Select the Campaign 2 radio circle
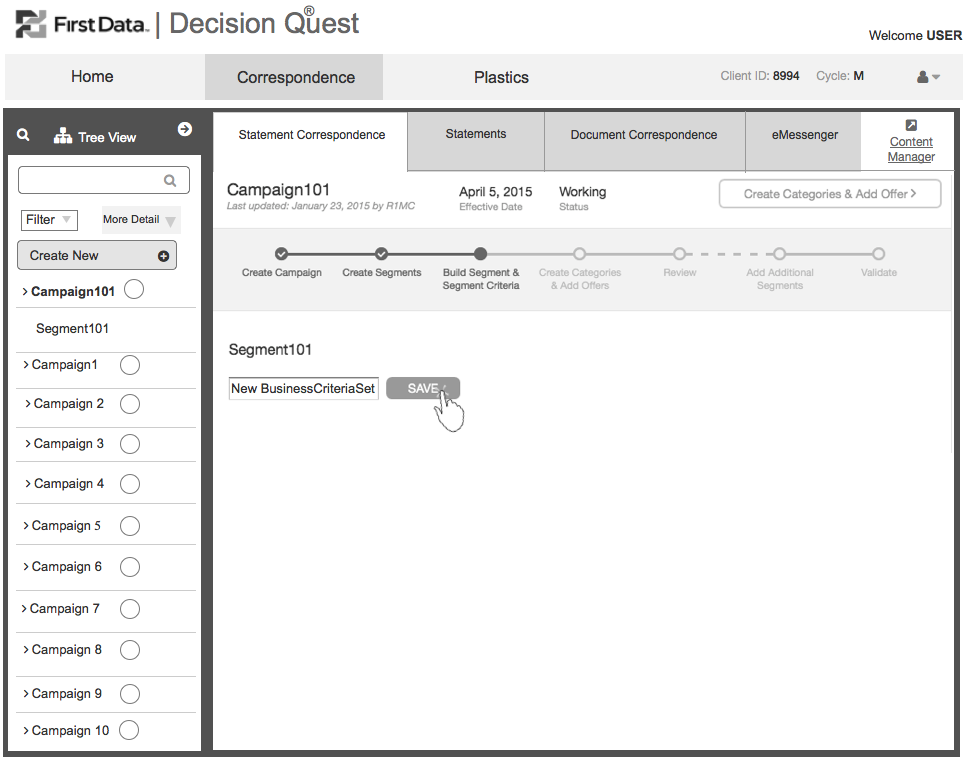The width and height of the screenshot is (963, 761). click(x=130, y=404)
